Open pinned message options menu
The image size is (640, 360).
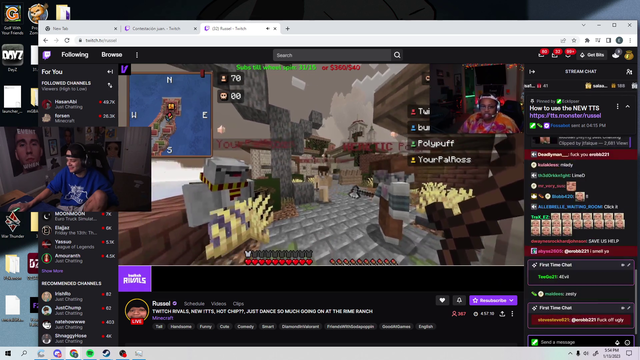[618, 107]
